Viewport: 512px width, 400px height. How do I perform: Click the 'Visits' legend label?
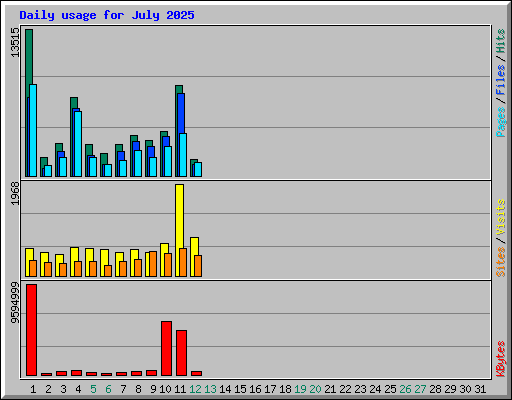(501, 217)
